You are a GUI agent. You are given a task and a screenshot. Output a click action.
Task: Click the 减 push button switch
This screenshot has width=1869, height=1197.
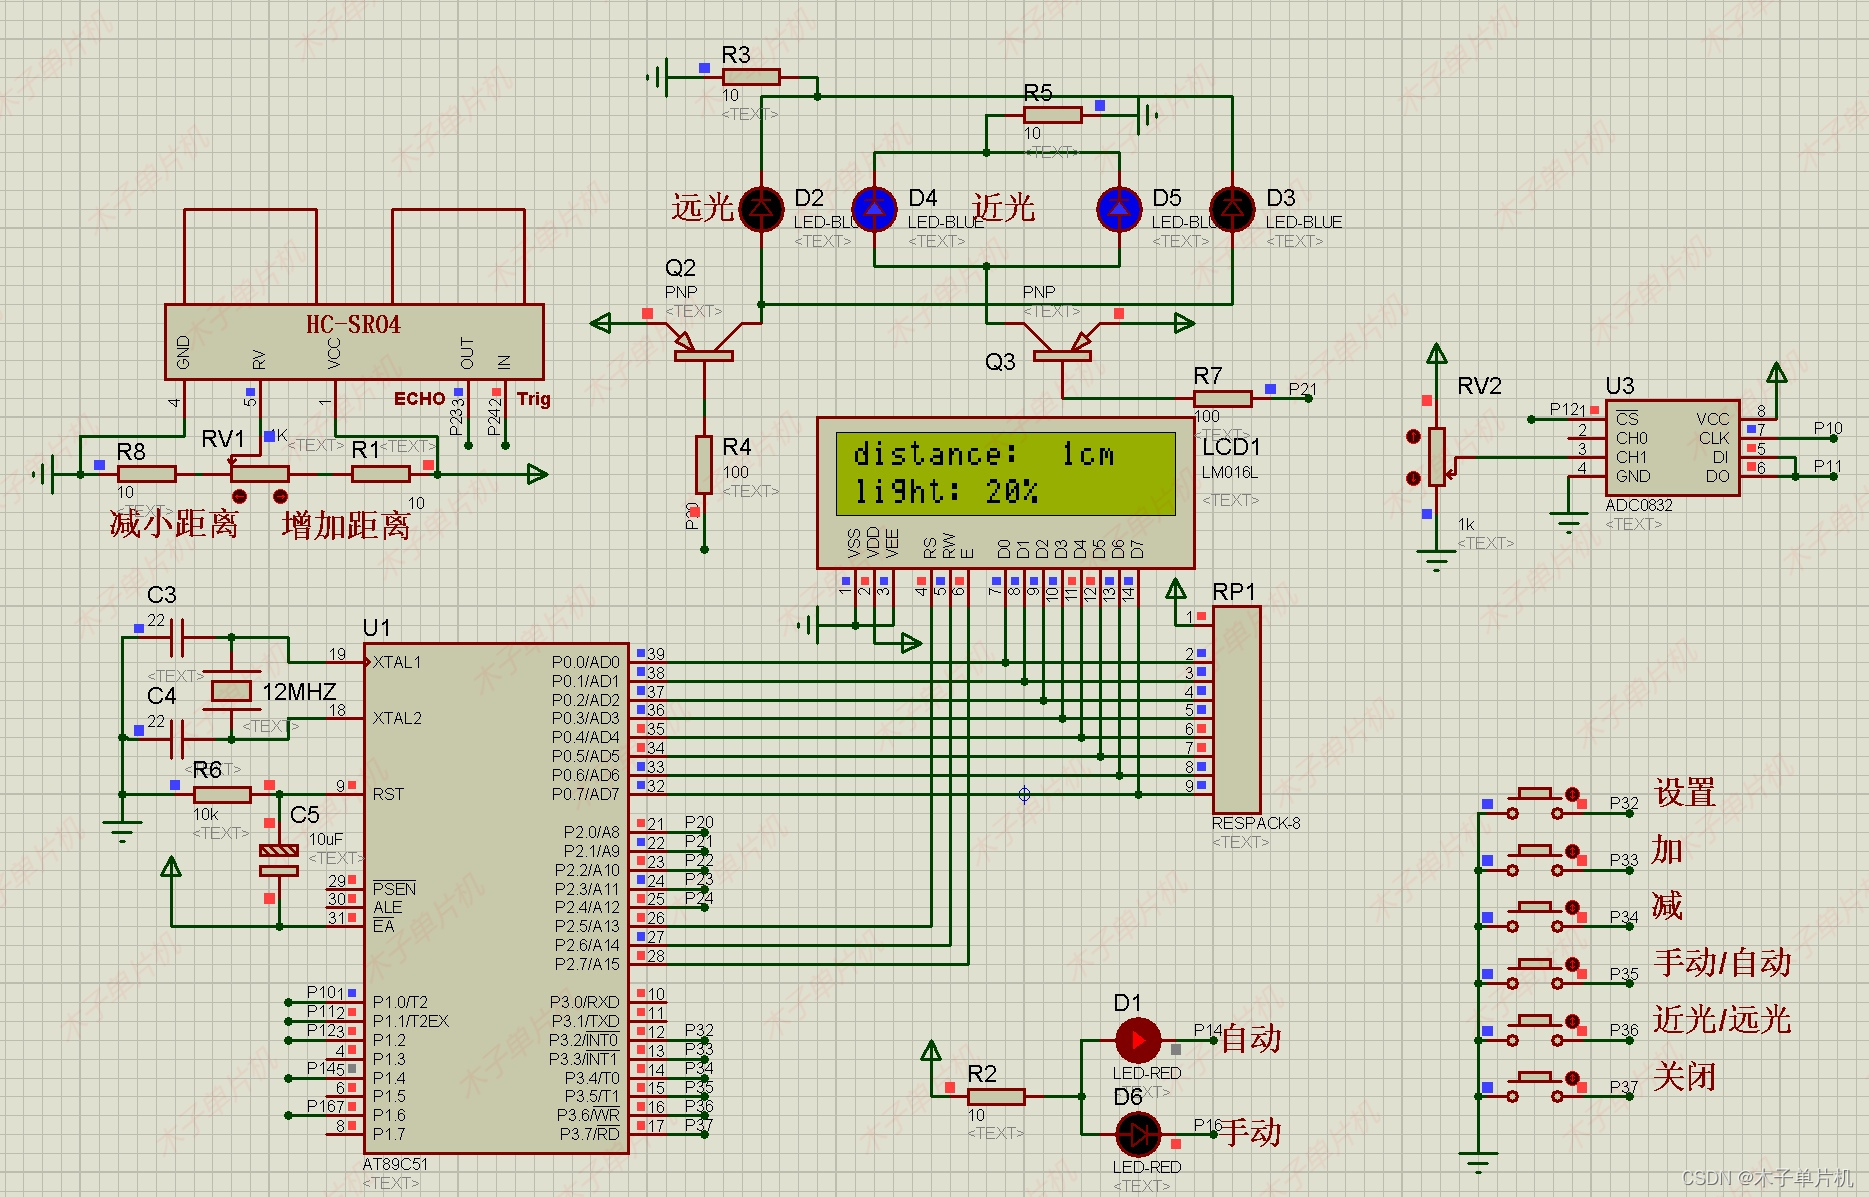1535,916
